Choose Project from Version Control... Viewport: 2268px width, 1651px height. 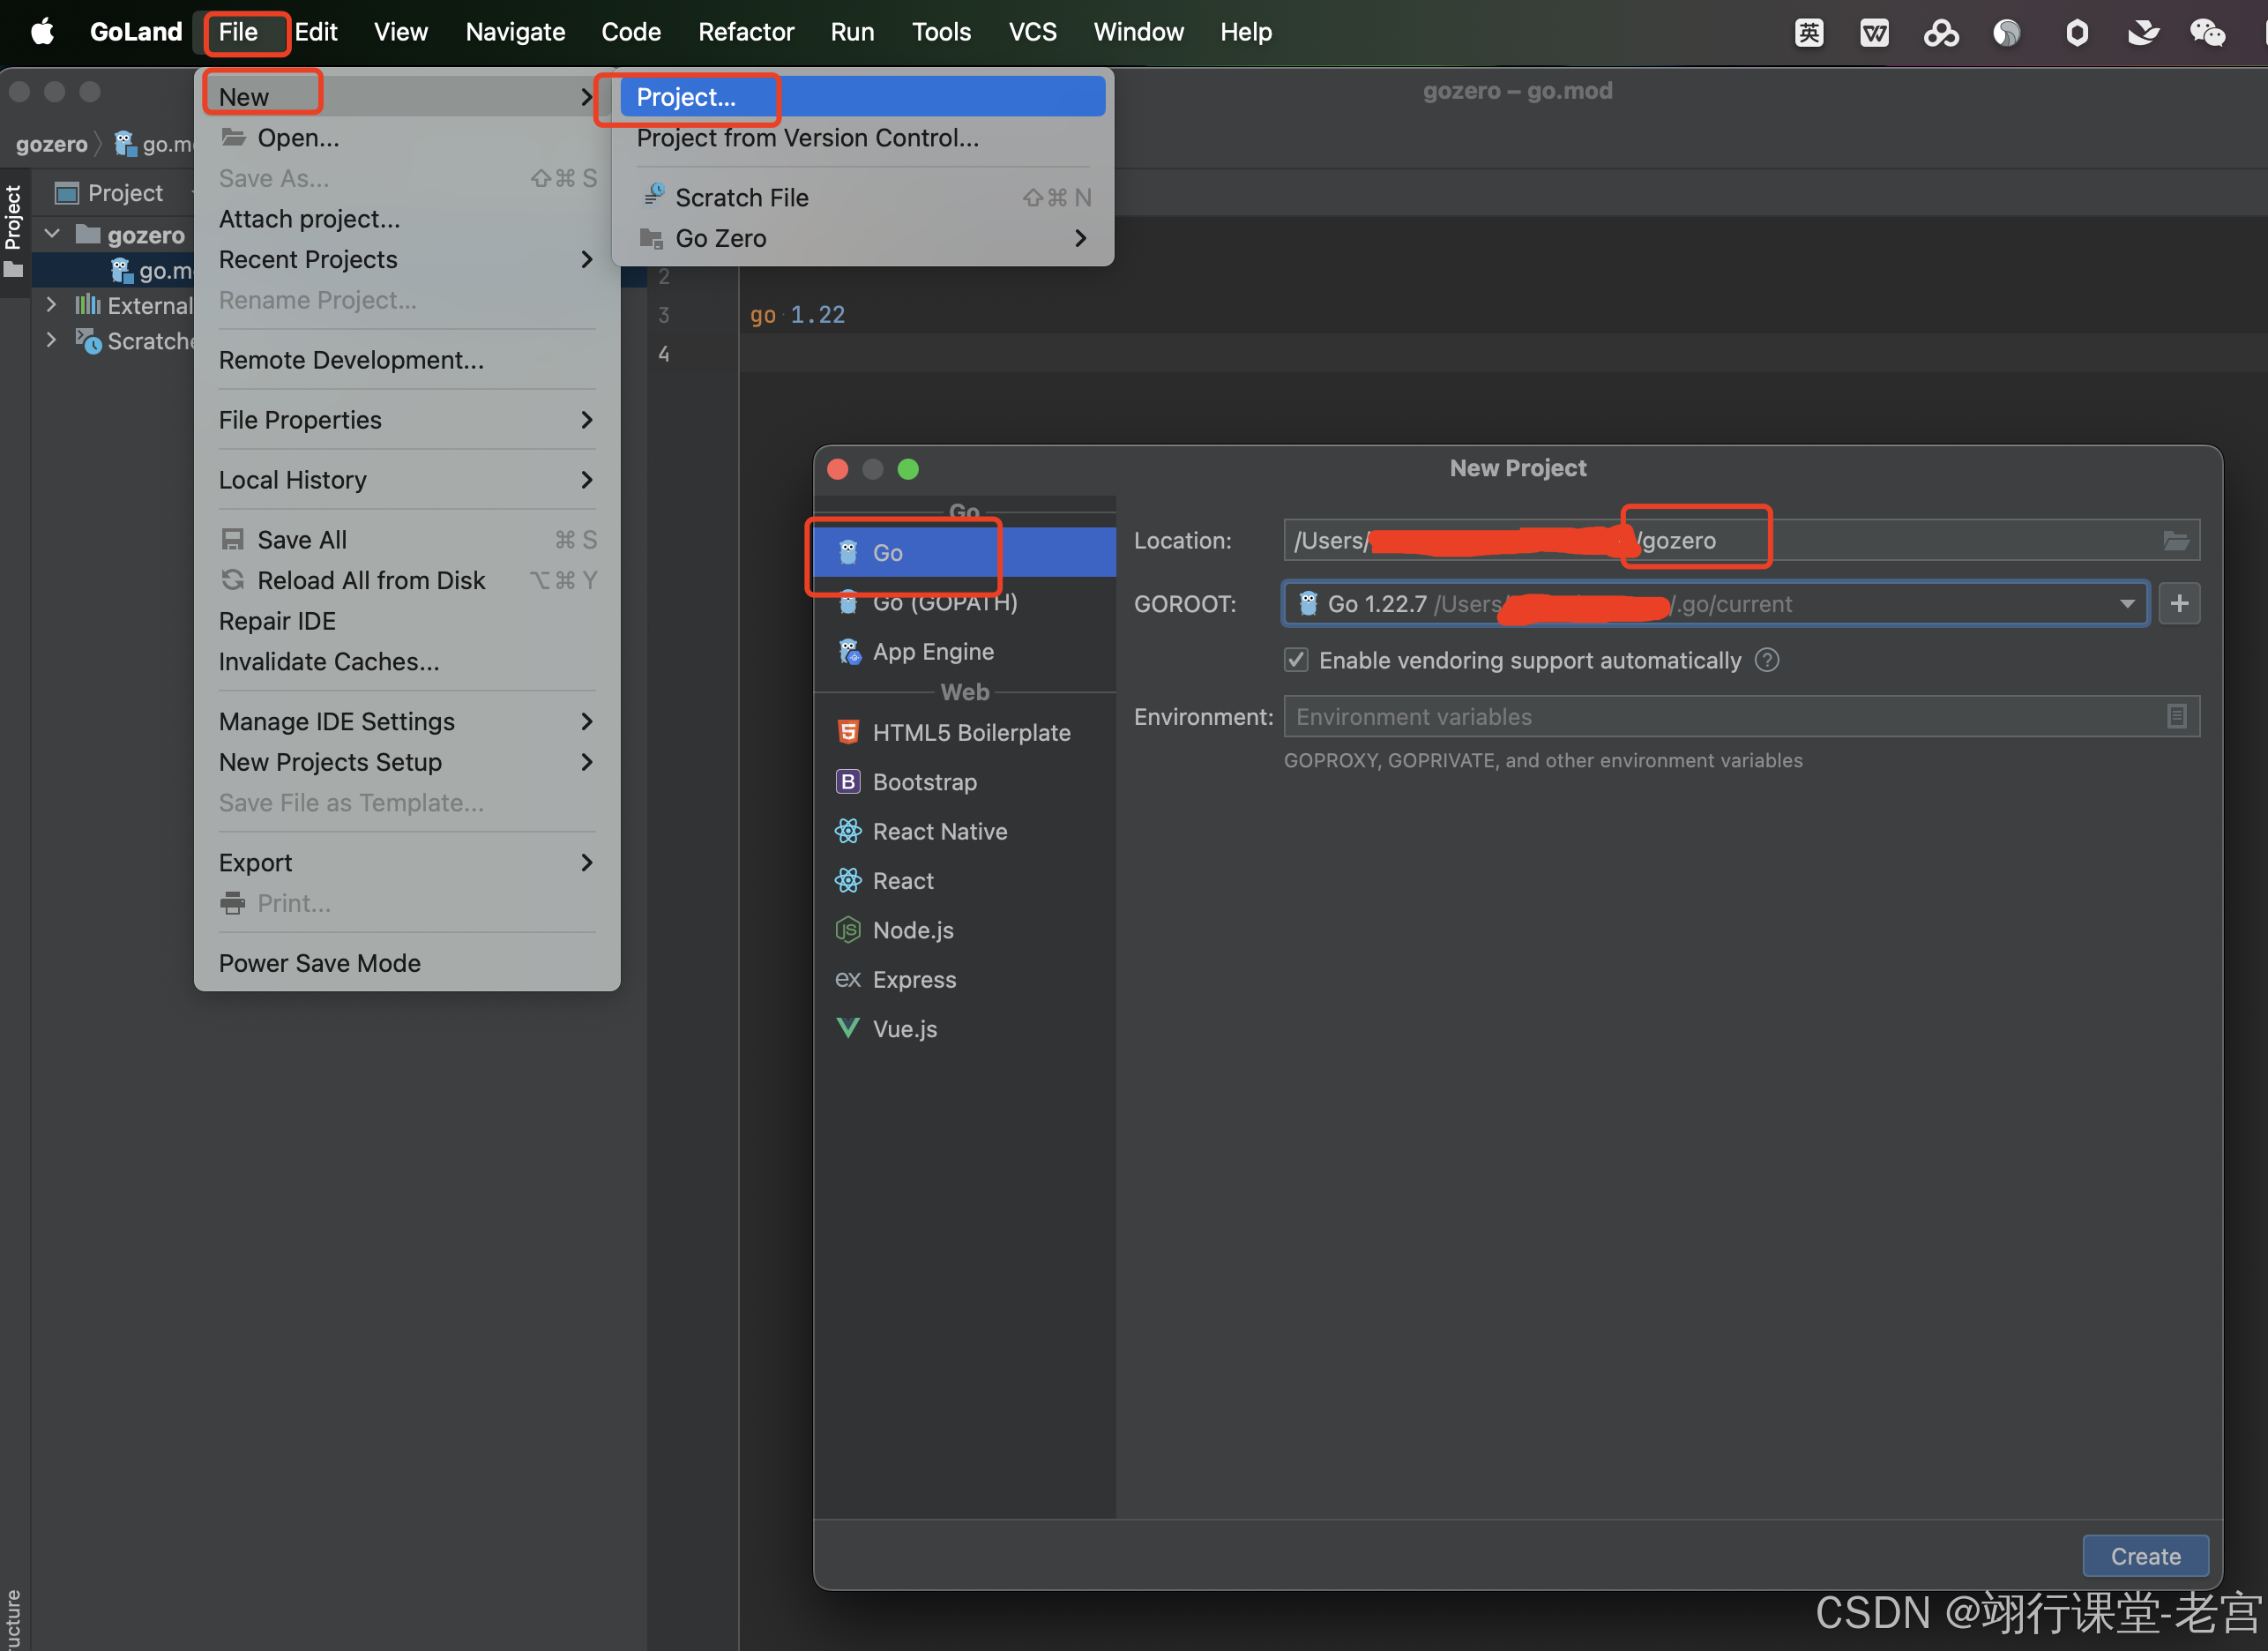862,137
